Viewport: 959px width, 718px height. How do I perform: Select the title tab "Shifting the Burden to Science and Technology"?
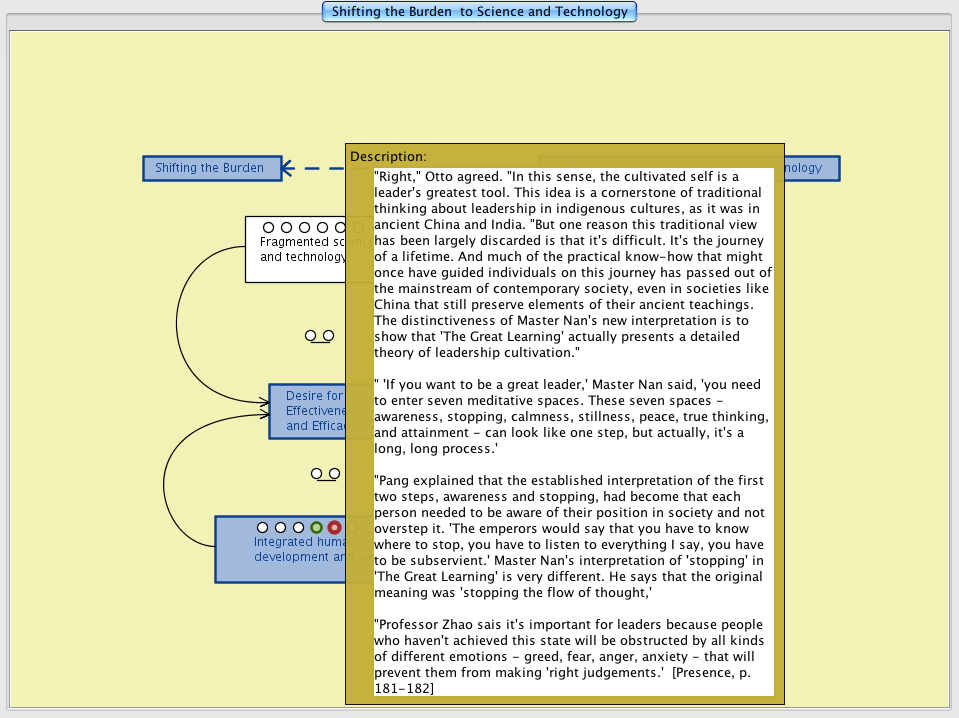[479, 12]
